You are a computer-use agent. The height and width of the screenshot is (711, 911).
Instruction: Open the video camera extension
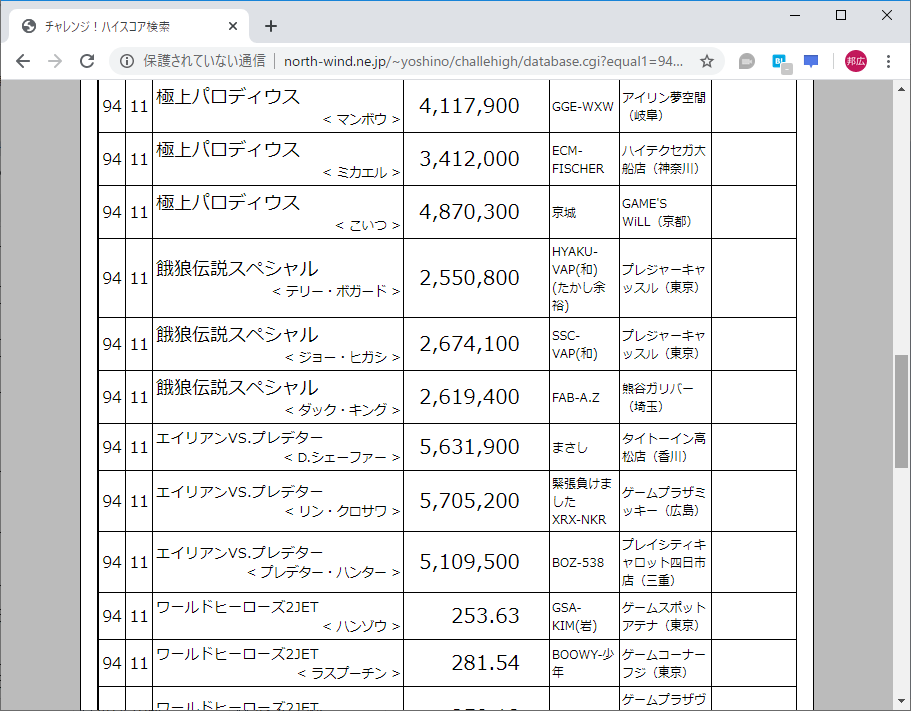(746, 60)
